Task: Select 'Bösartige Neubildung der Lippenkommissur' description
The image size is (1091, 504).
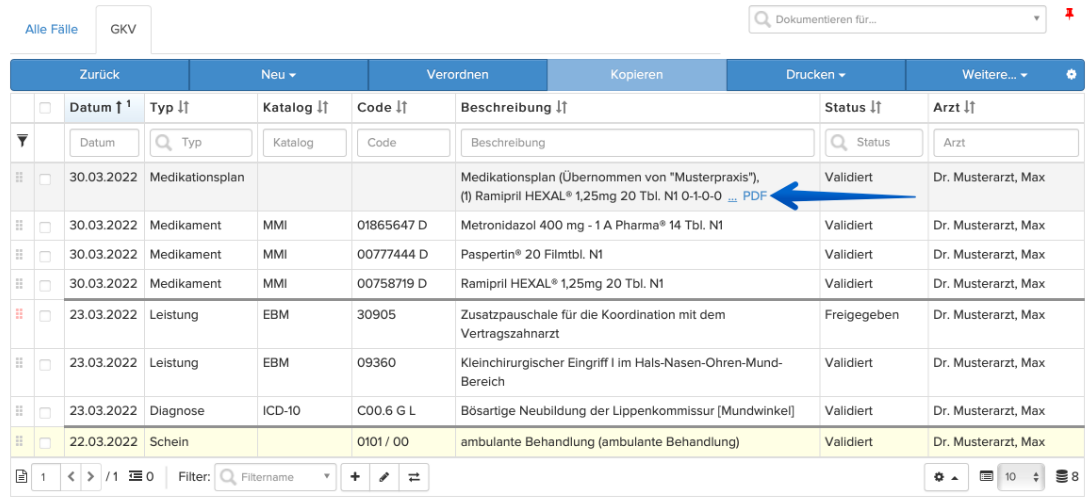Action: coord(627,411)
